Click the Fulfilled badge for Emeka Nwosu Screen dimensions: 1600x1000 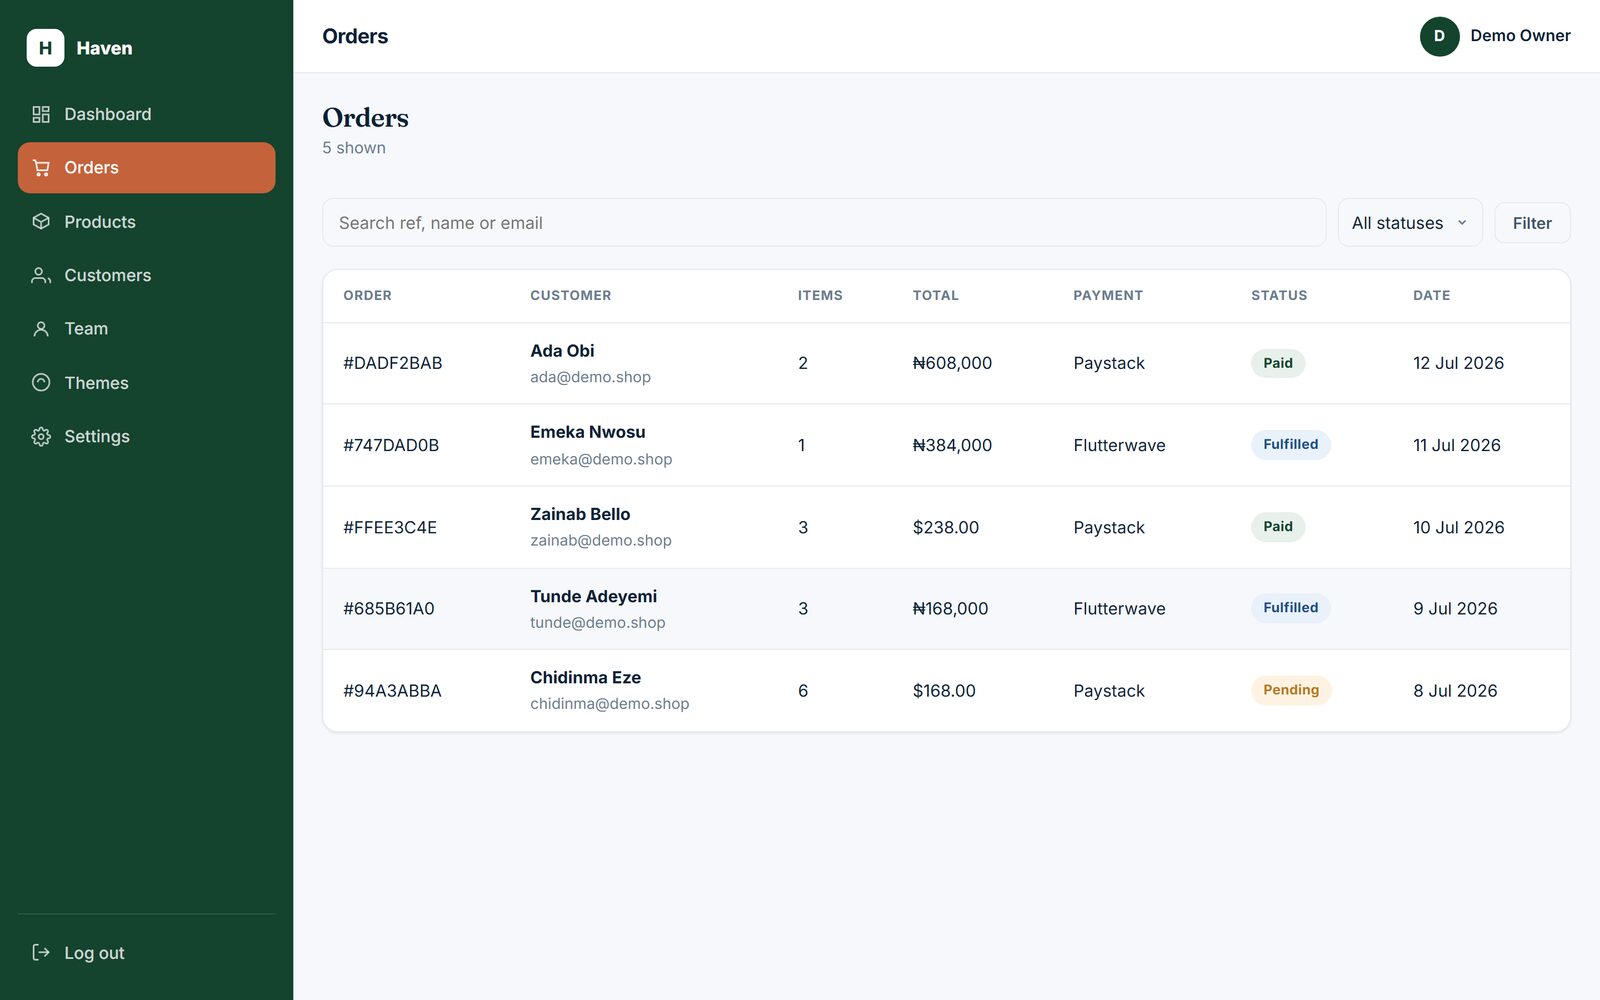point(1290,444)
